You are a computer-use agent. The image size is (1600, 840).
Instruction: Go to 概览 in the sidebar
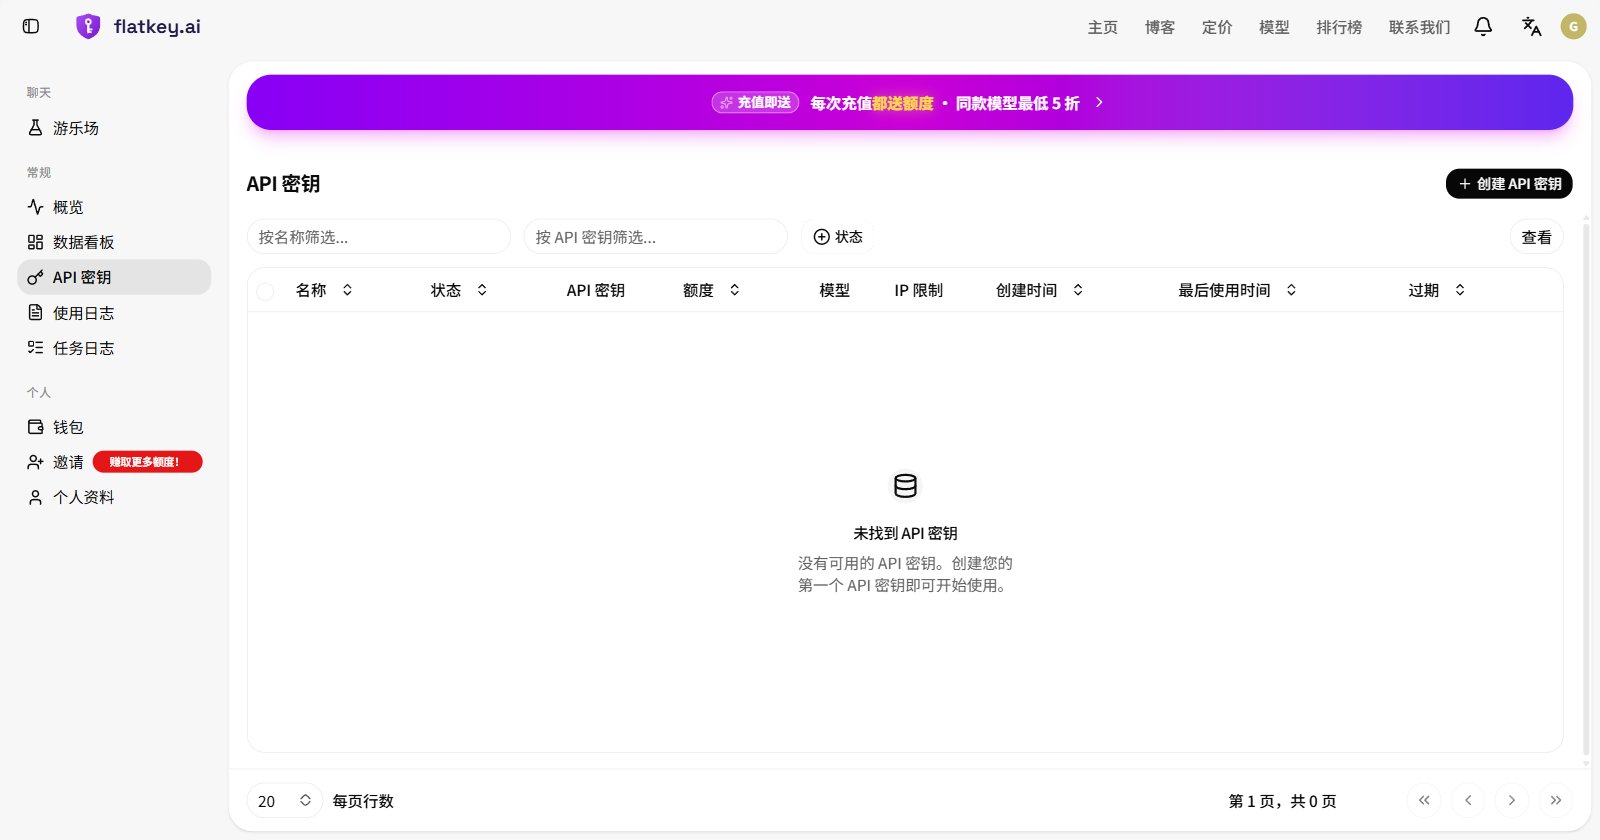(114, 207)
